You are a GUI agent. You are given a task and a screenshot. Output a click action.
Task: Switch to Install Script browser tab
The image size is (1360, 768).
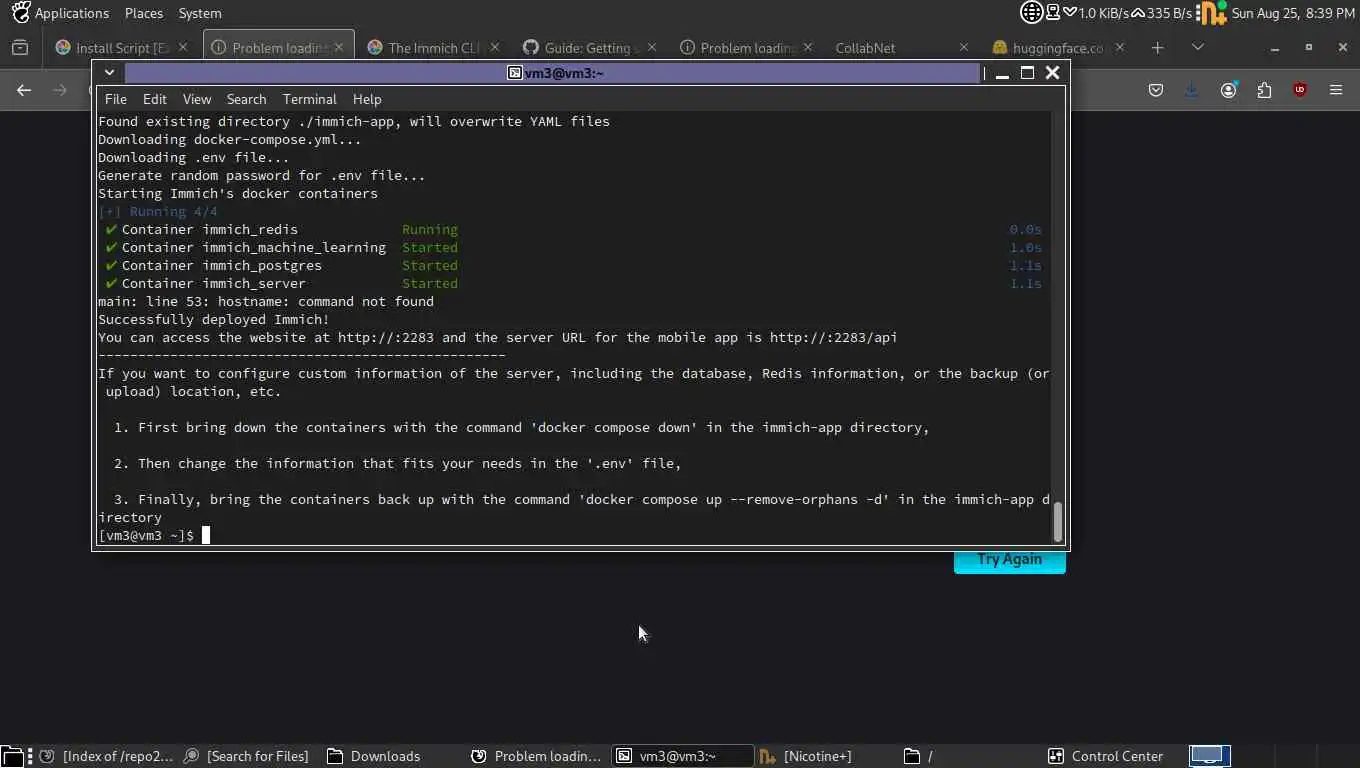pos(122,47)
